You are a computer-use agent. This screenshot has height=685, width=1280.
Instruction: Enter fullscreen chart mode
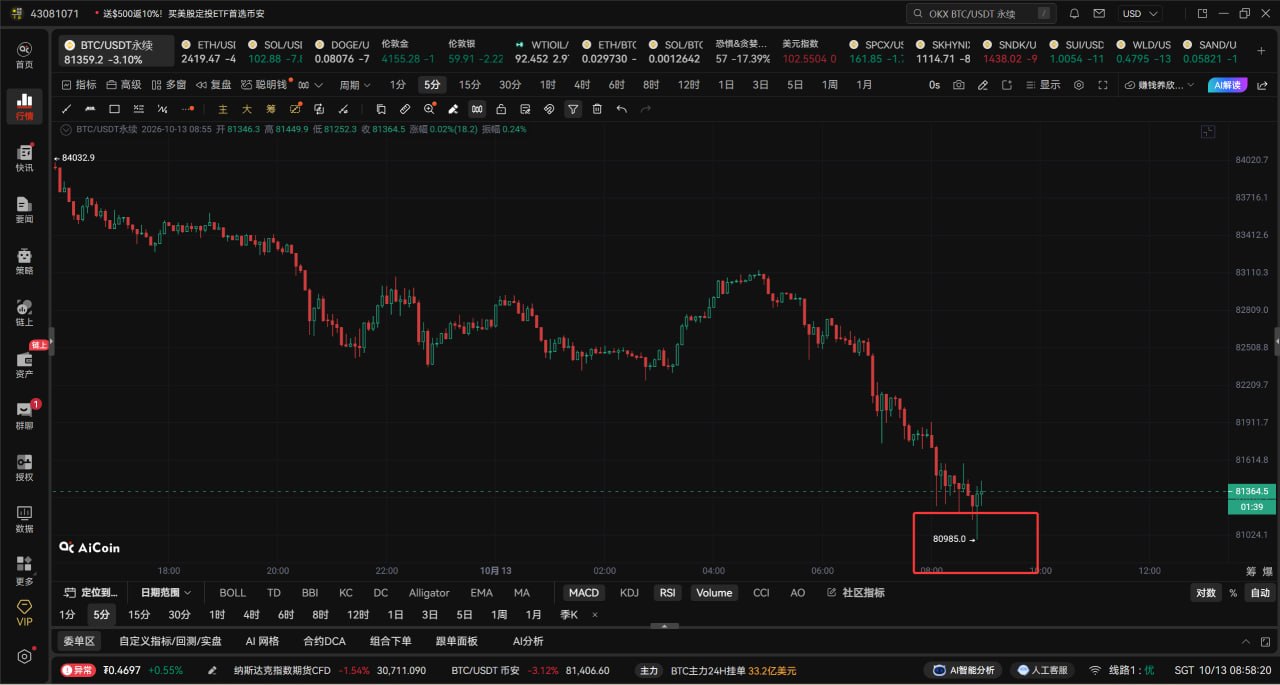(1103, 85)
